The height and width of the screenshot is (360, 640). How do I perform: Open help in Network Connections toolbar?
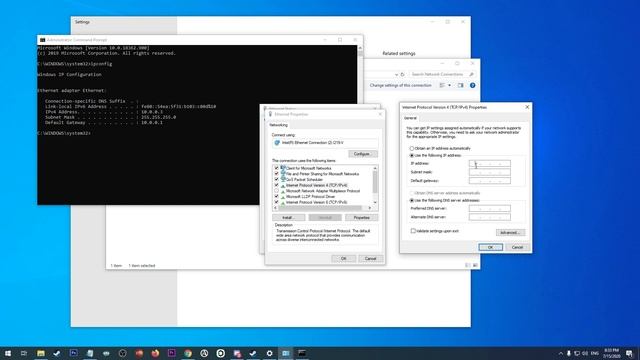472,85
